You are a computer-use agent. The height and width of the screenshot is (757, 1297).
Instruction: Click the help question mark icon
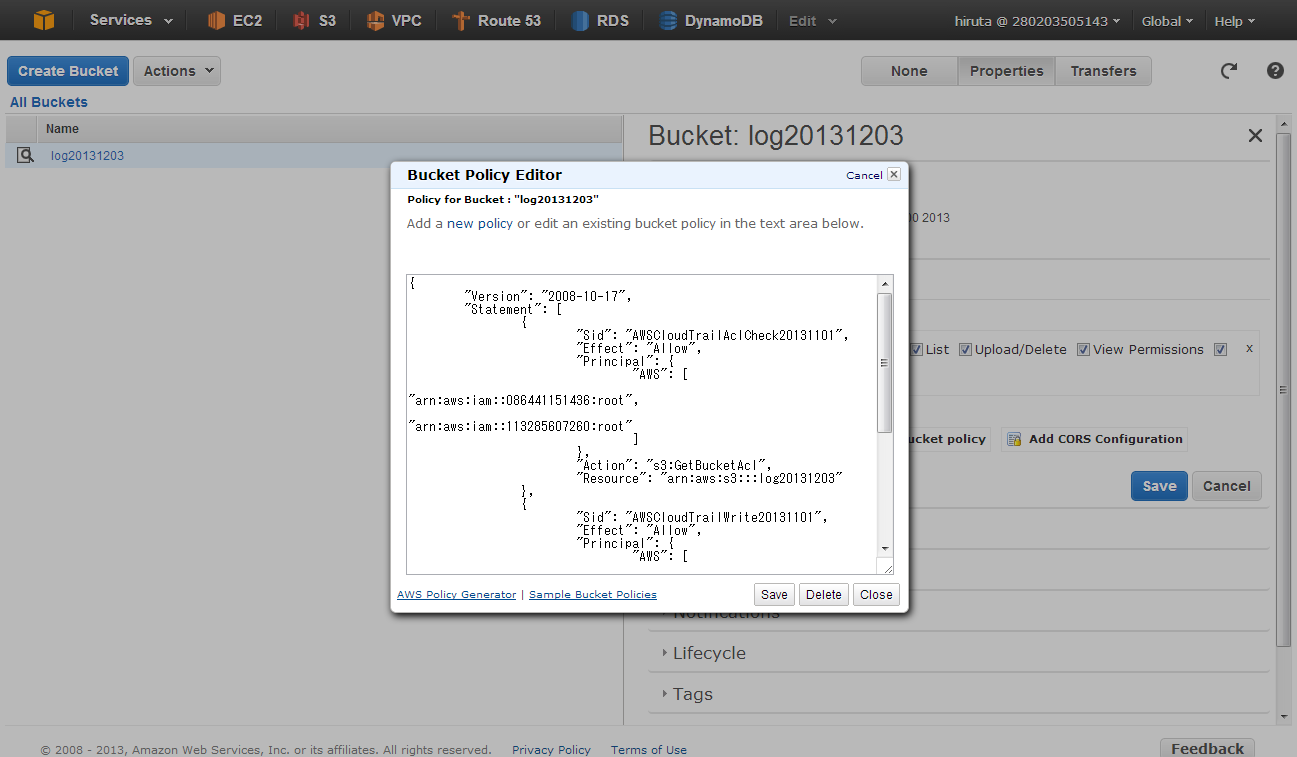click(1275, 71)
